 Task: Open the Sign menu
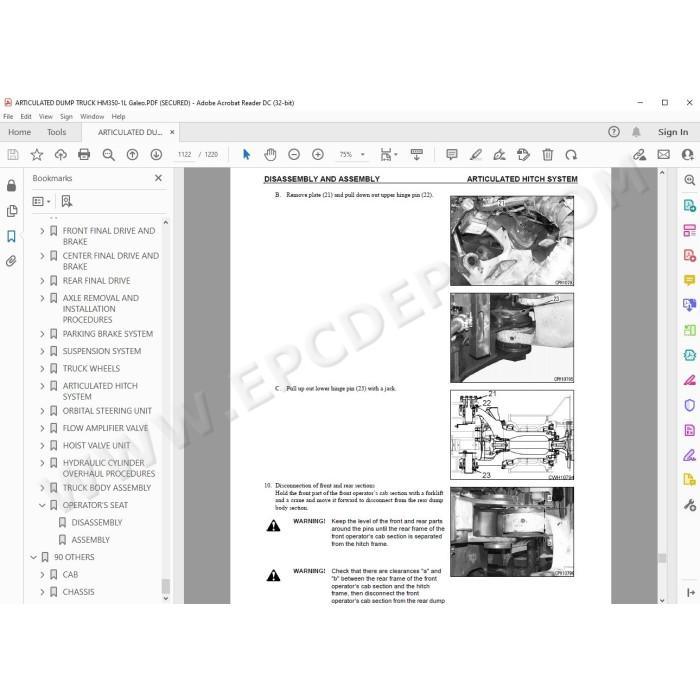pyautogui.click(x=66, y=117)
